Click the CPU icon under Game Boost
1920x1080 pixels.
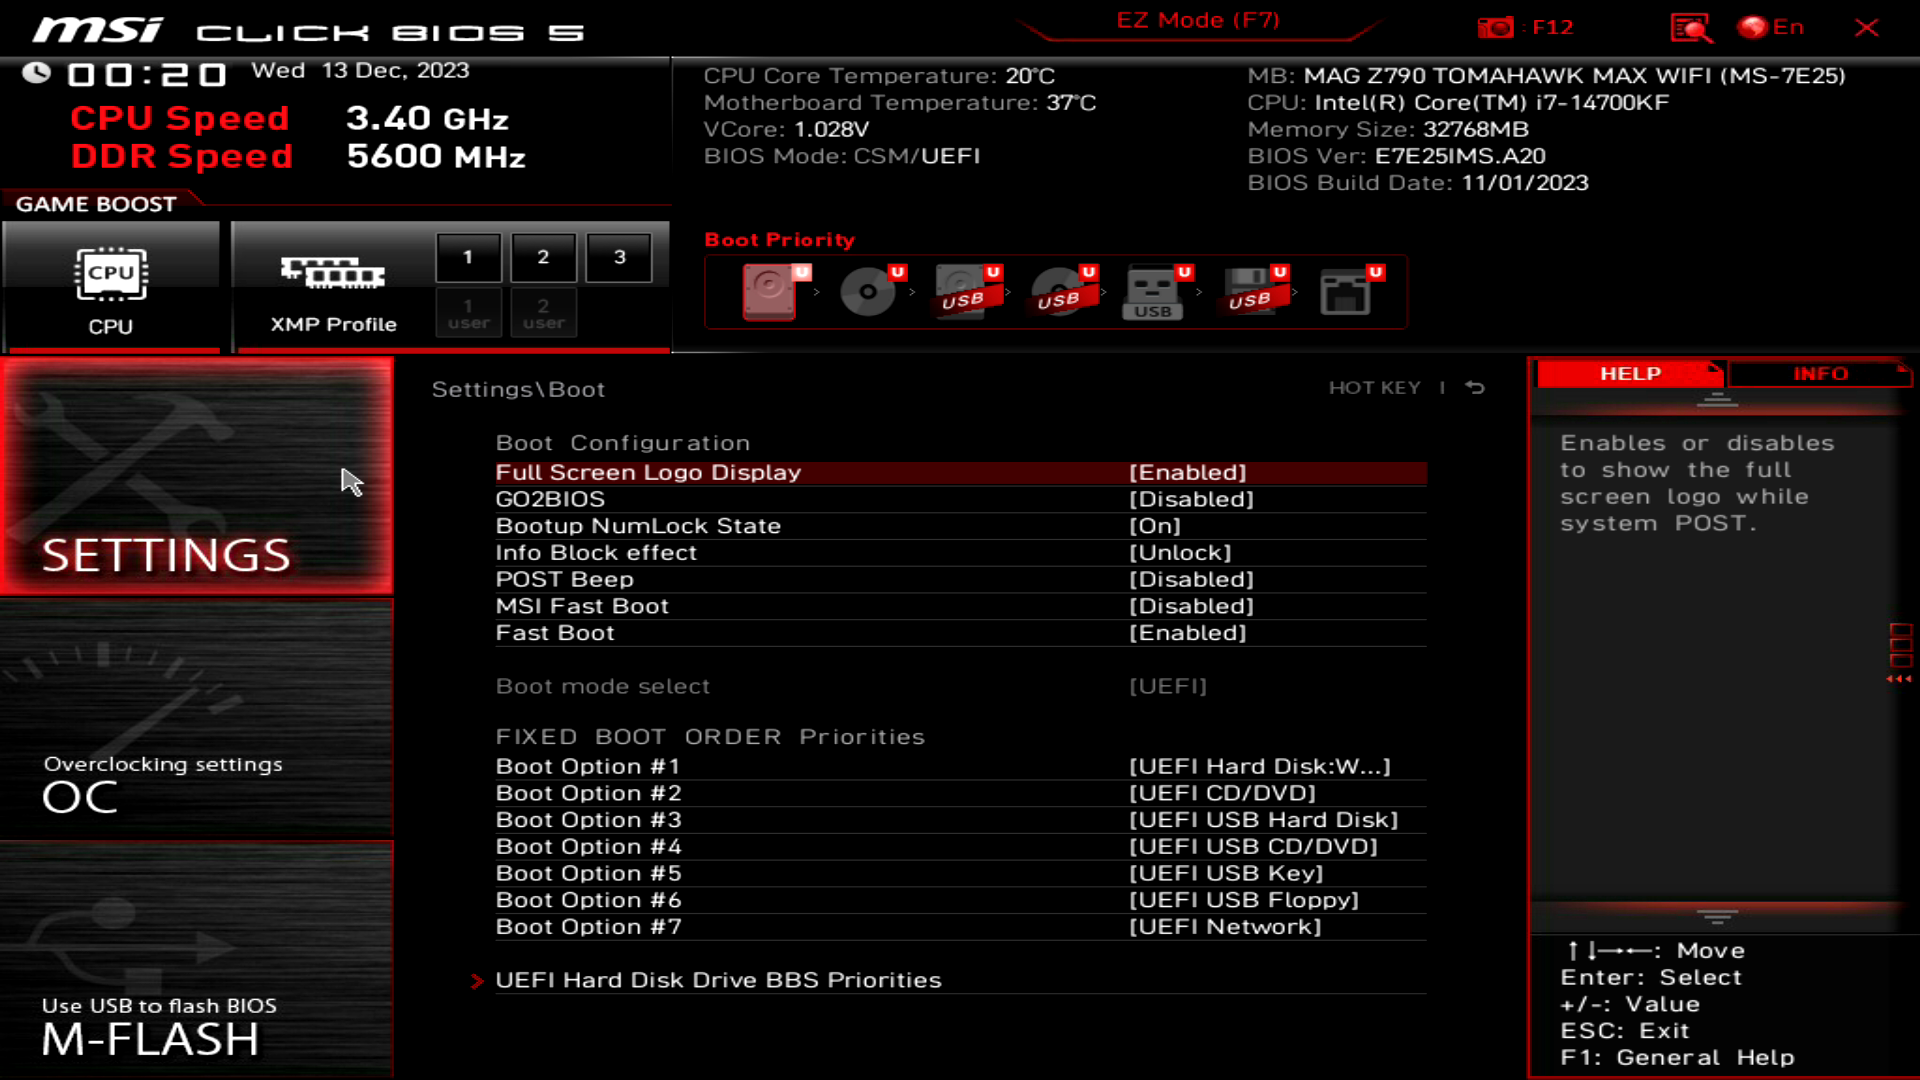point(112,275)
